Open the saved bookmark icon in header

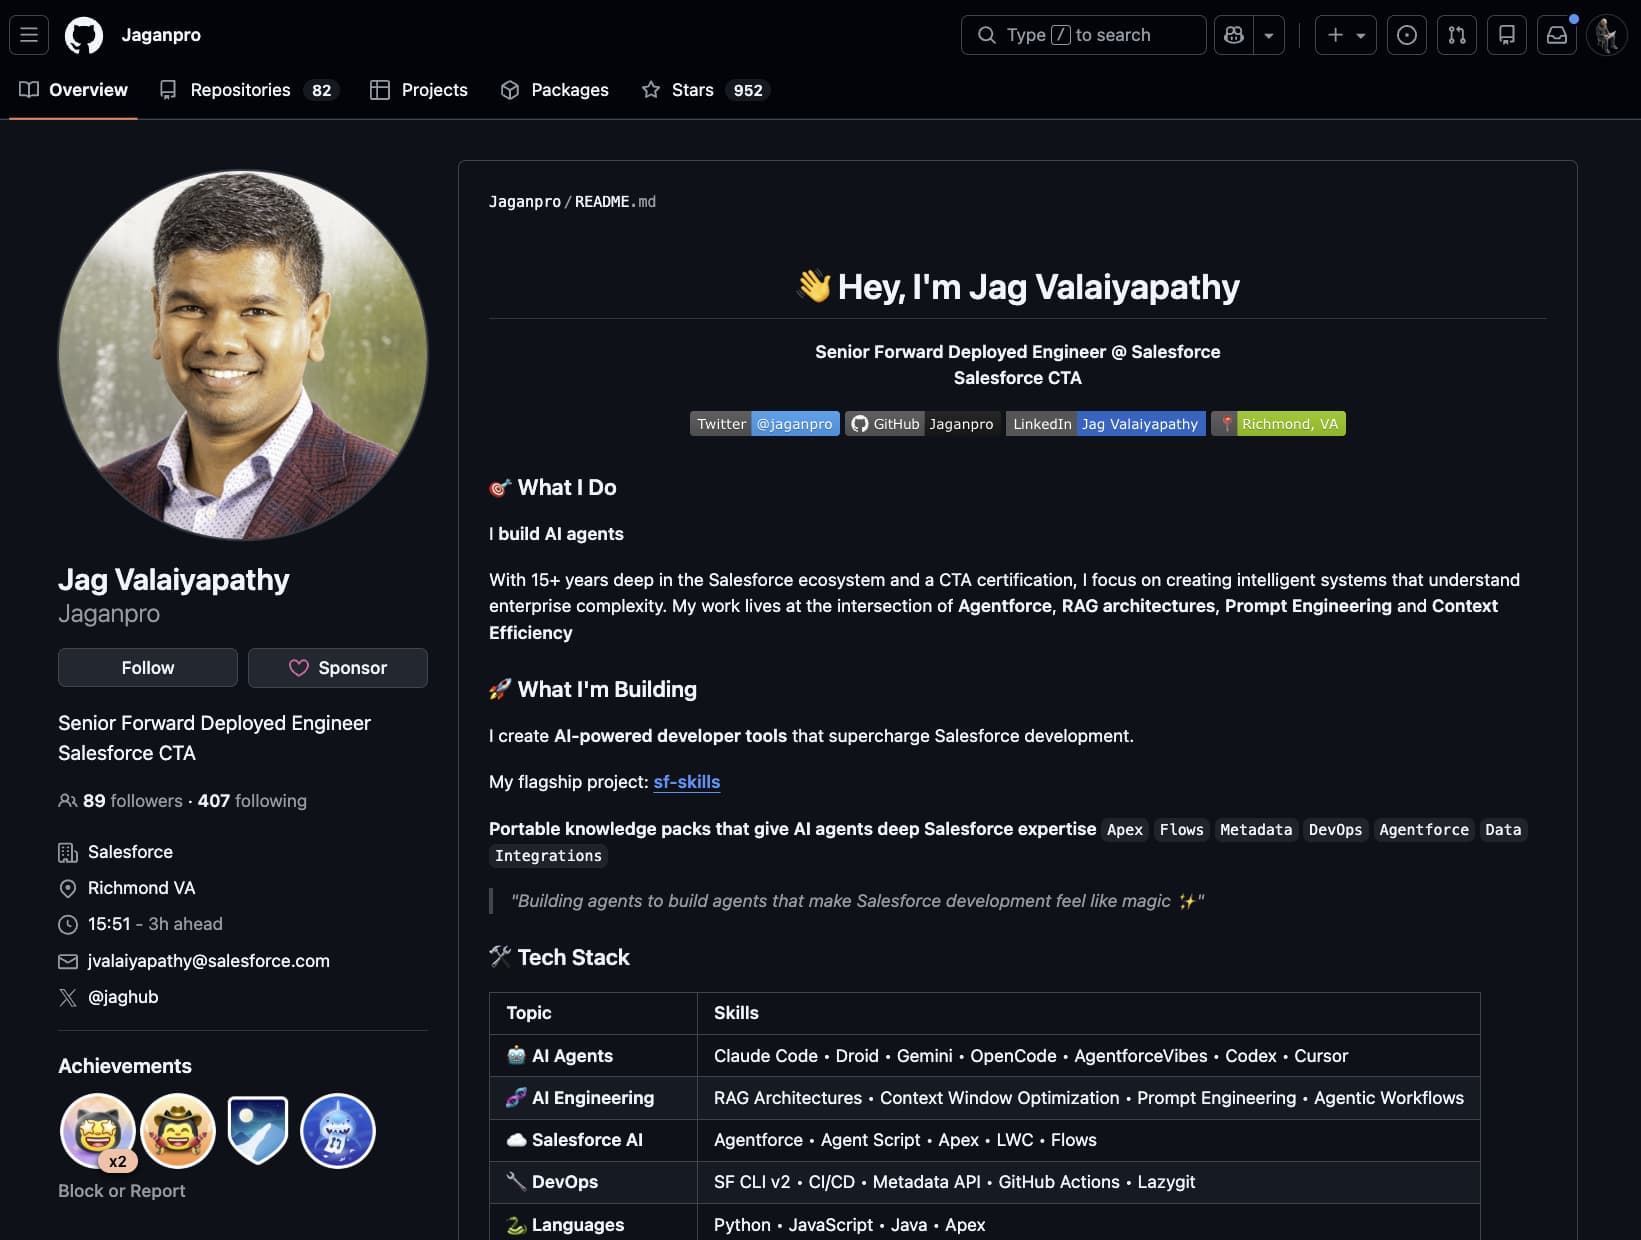tap(1506, 34)
